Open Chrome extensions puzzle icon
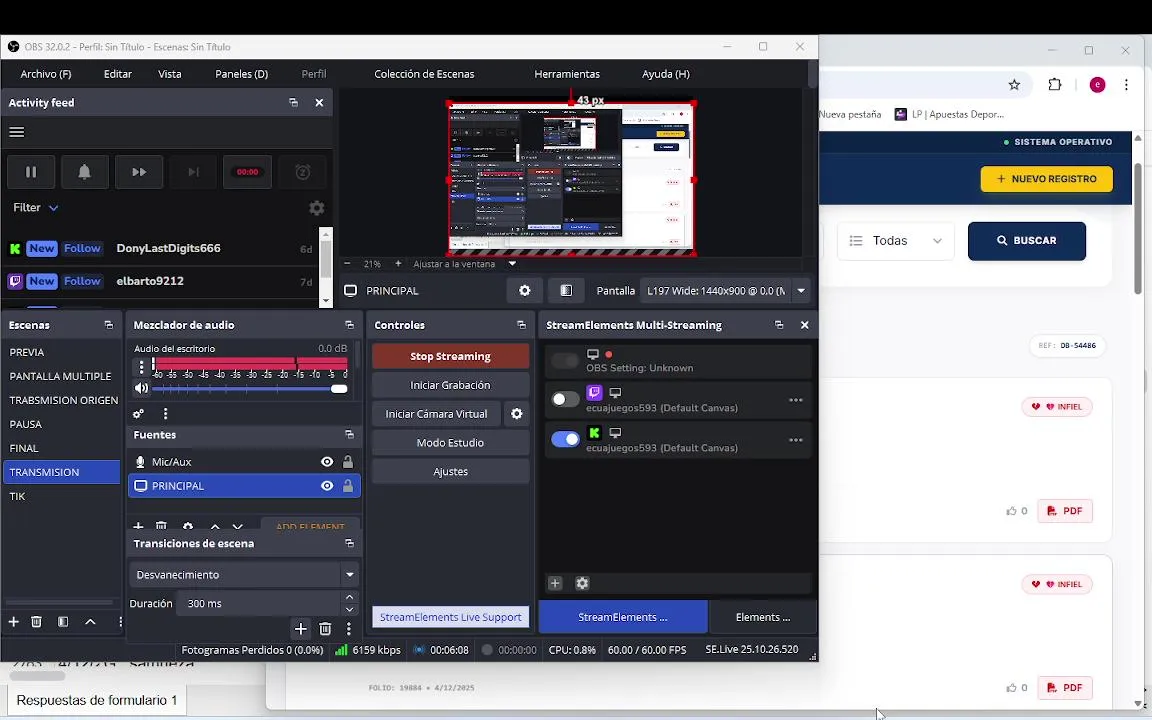The width and height of the screenshot is (1152, 720). click(1055, 84)
